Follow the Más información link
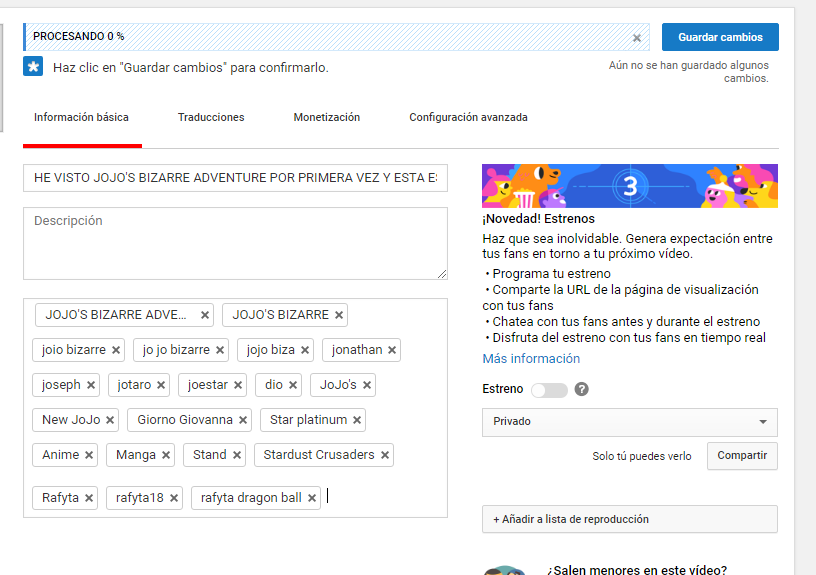 (x=531, y=359)
